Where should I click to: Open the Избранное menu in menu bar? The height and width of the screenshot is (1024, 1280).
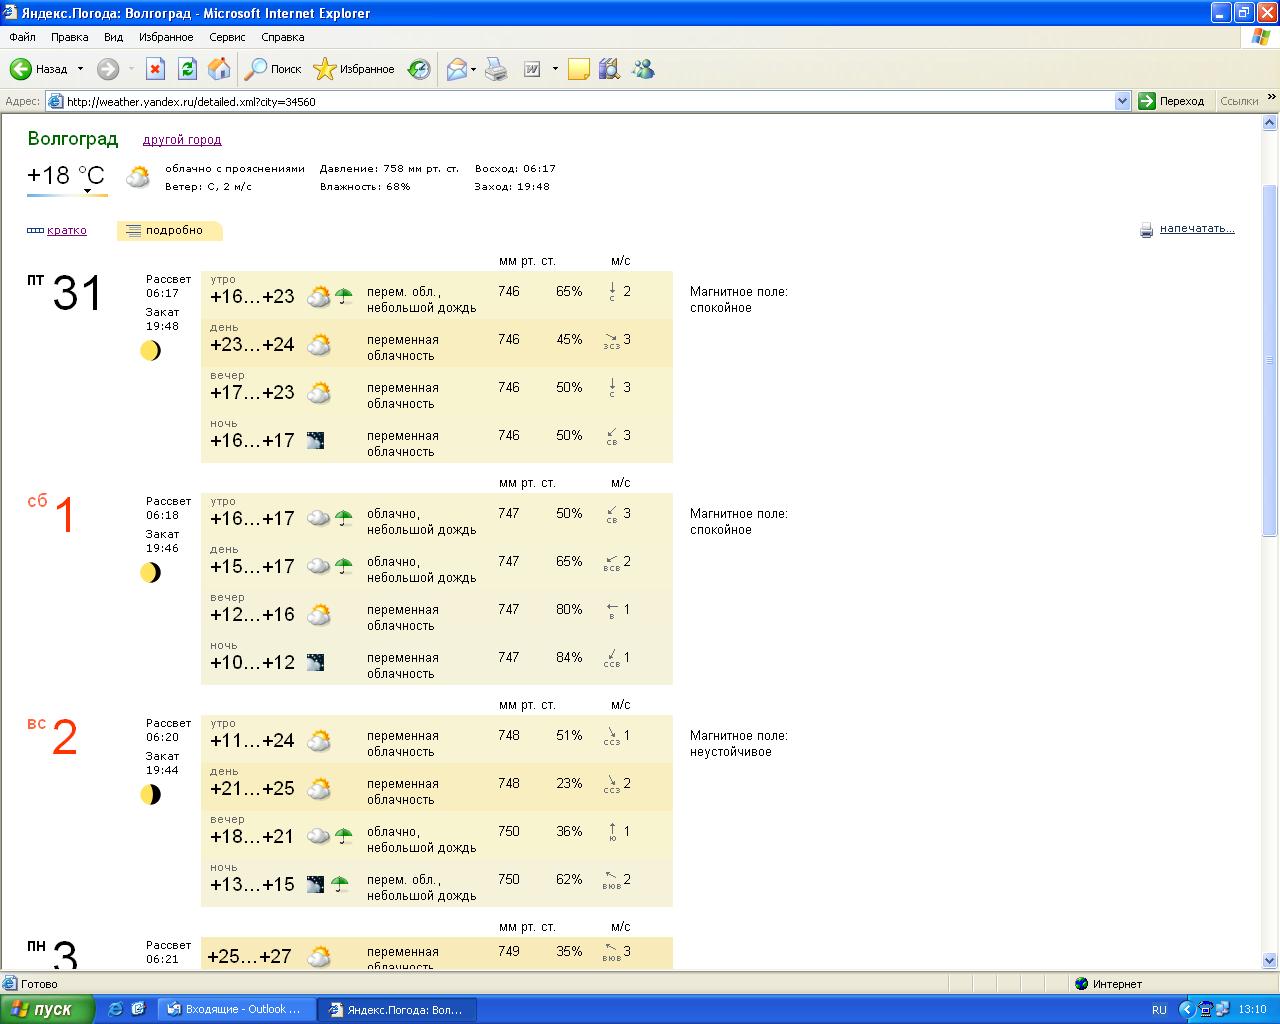point(166,37)
